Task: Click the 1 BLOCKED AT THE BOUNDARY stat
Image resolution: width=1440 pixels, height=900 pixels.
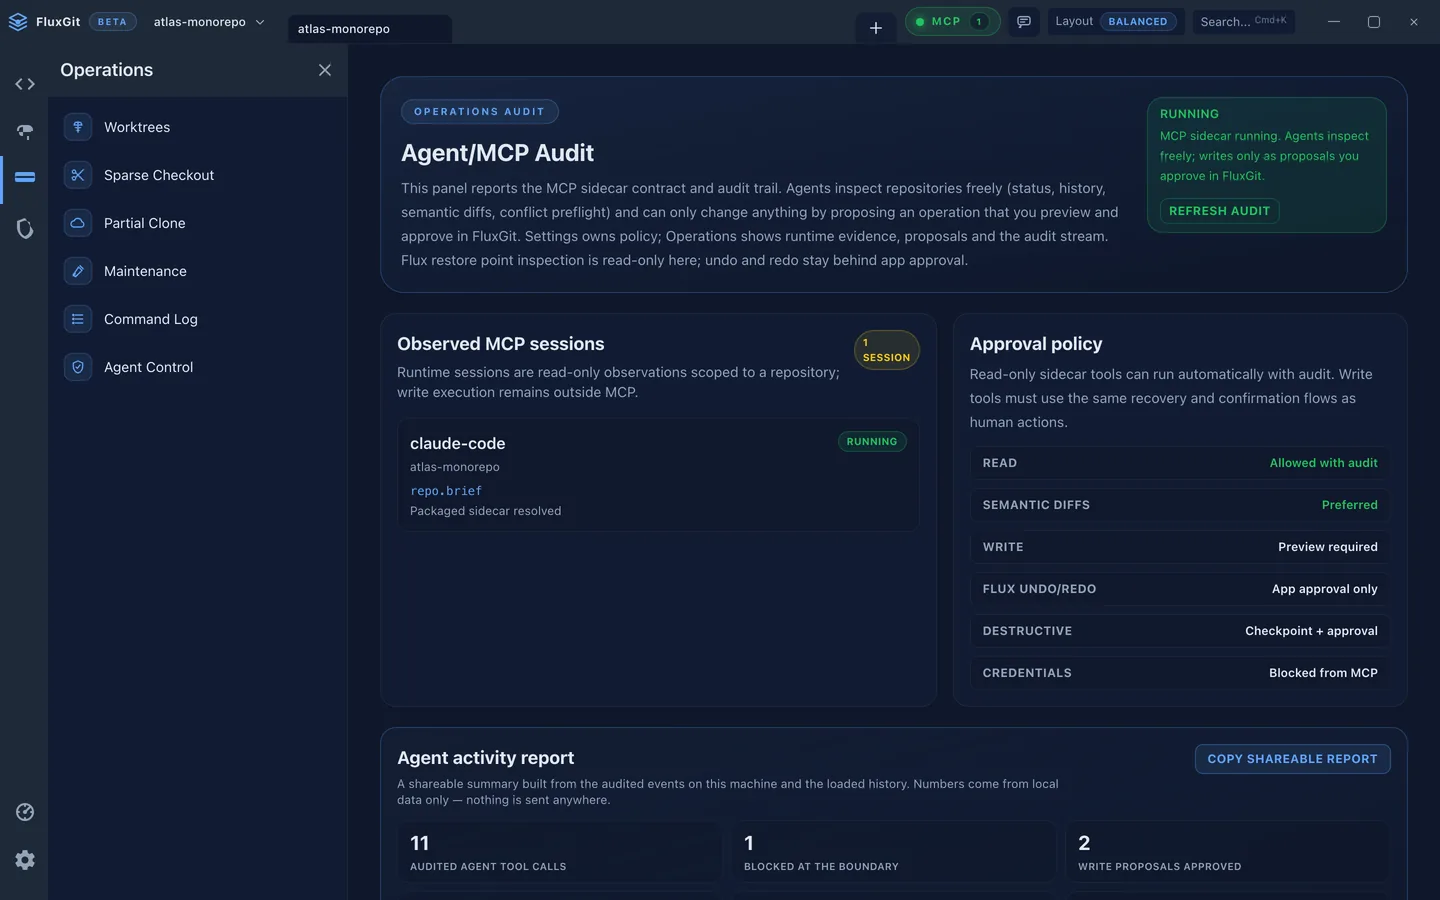Action: pyautogui.click(x=894, y=852)
